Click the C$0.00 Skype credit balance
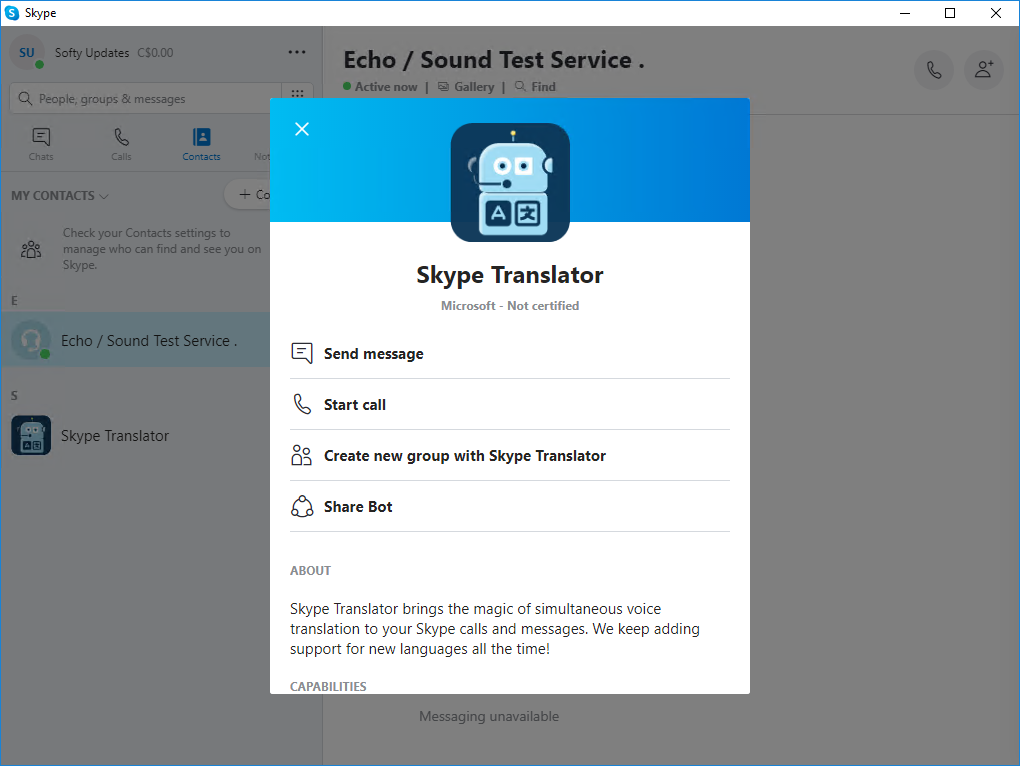1020x766 pixels. tap(155, 53)
